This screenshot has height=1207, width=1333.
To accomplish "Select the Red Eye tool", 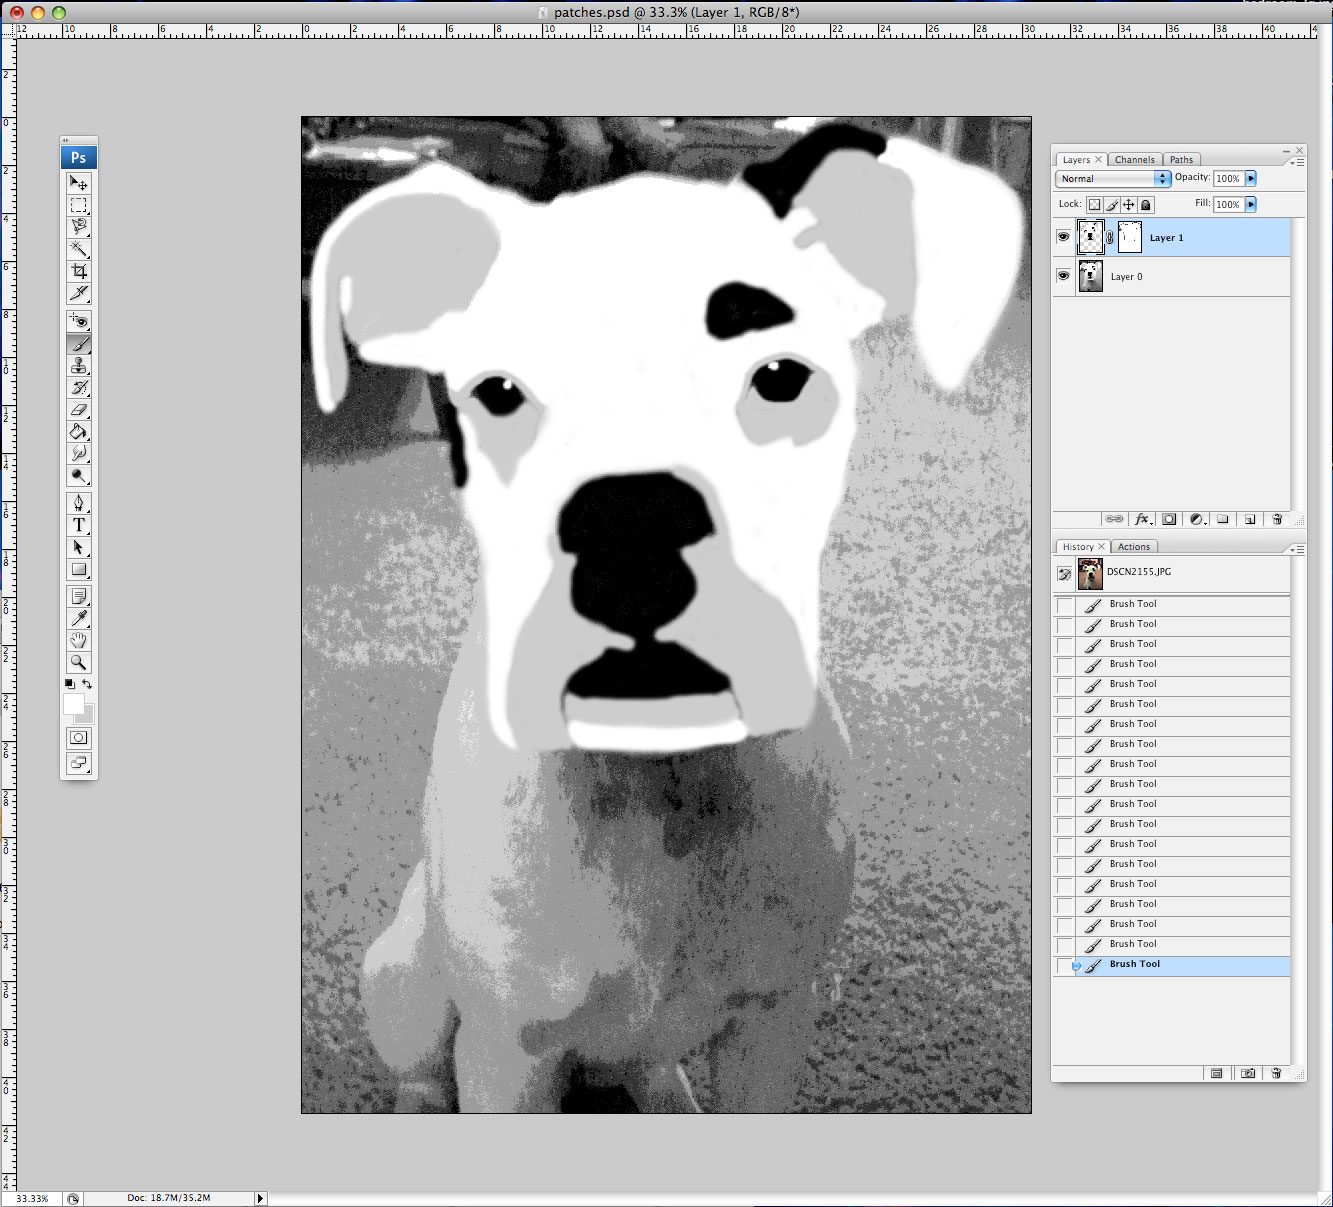I will tap(78, 321).
